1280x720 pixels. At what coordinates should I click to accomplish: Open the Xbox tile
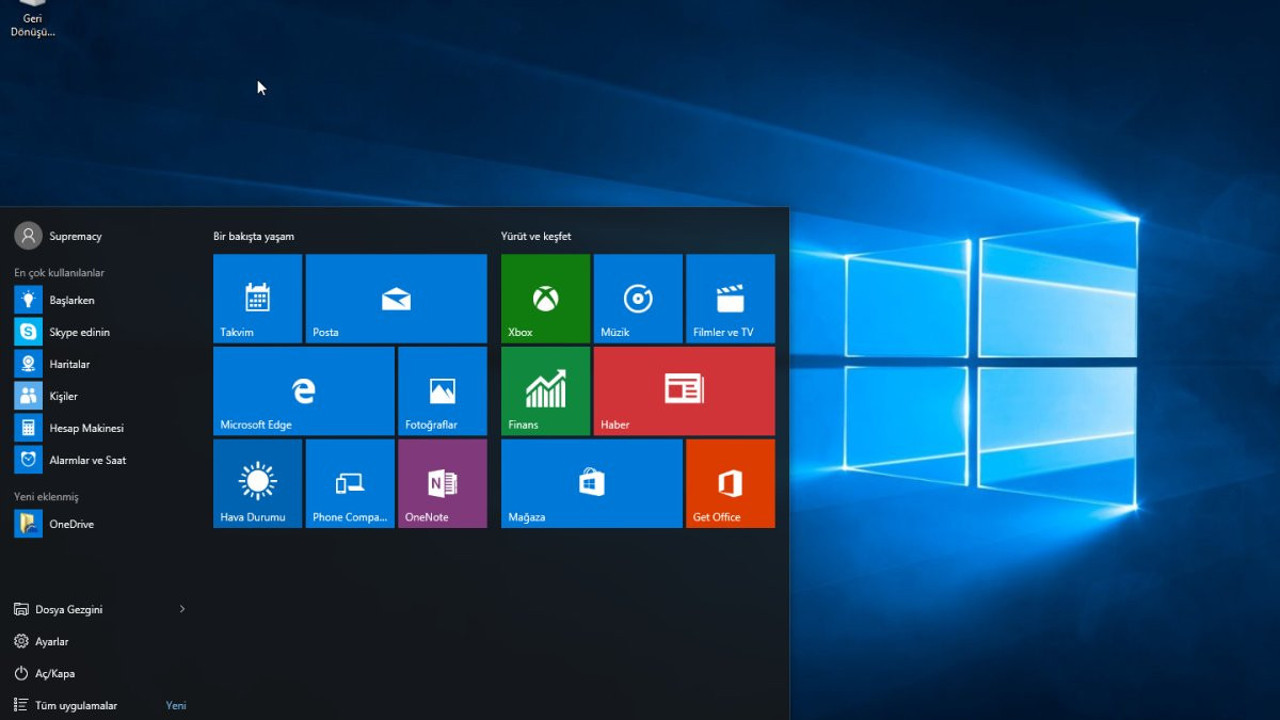point(545,297)
